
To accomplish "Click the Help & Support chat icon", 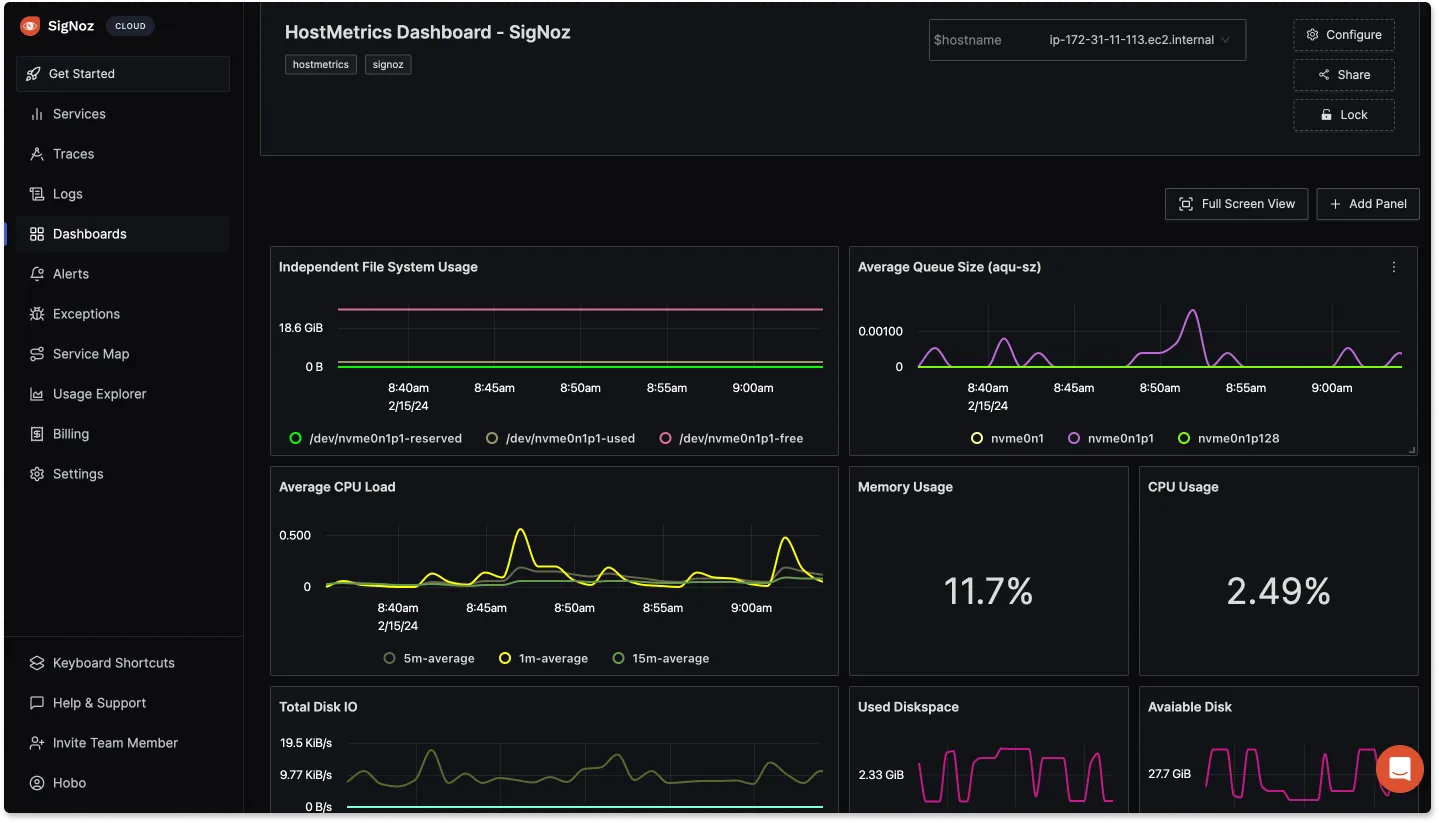I will [x=37, y=703].
